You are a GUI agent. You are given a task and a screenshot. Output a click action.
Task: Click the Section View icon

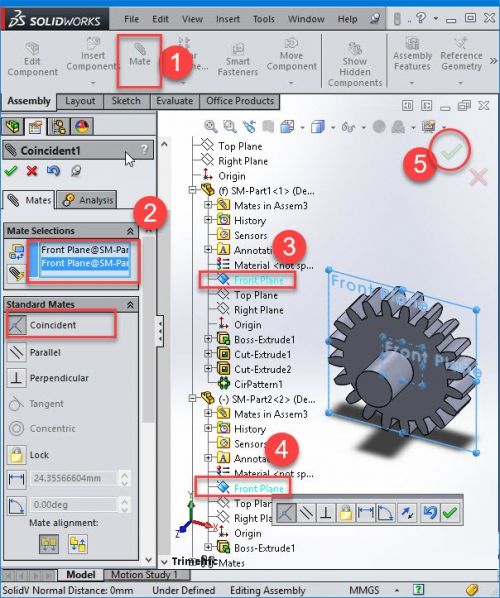click(268, 126)
